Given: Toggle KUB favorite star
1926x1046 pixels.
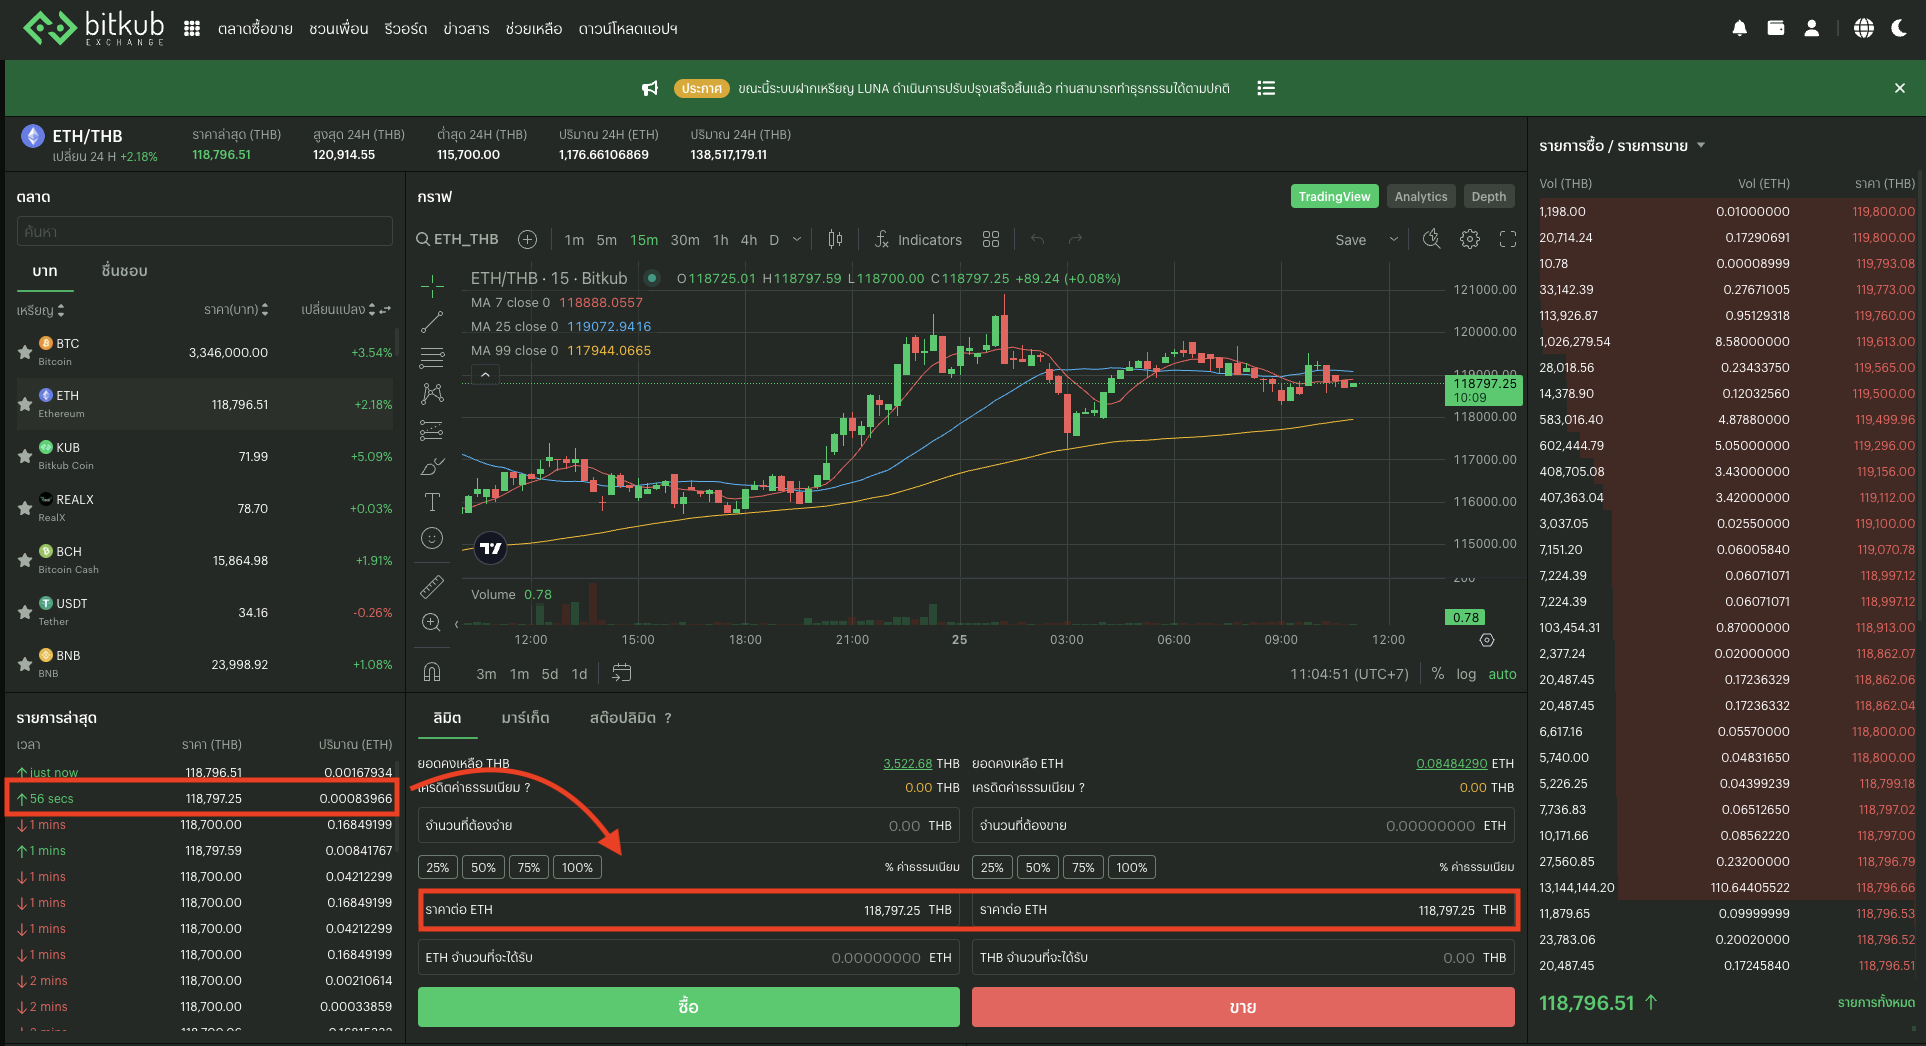Looking at the screenshot, I should (x=25, y=456).
